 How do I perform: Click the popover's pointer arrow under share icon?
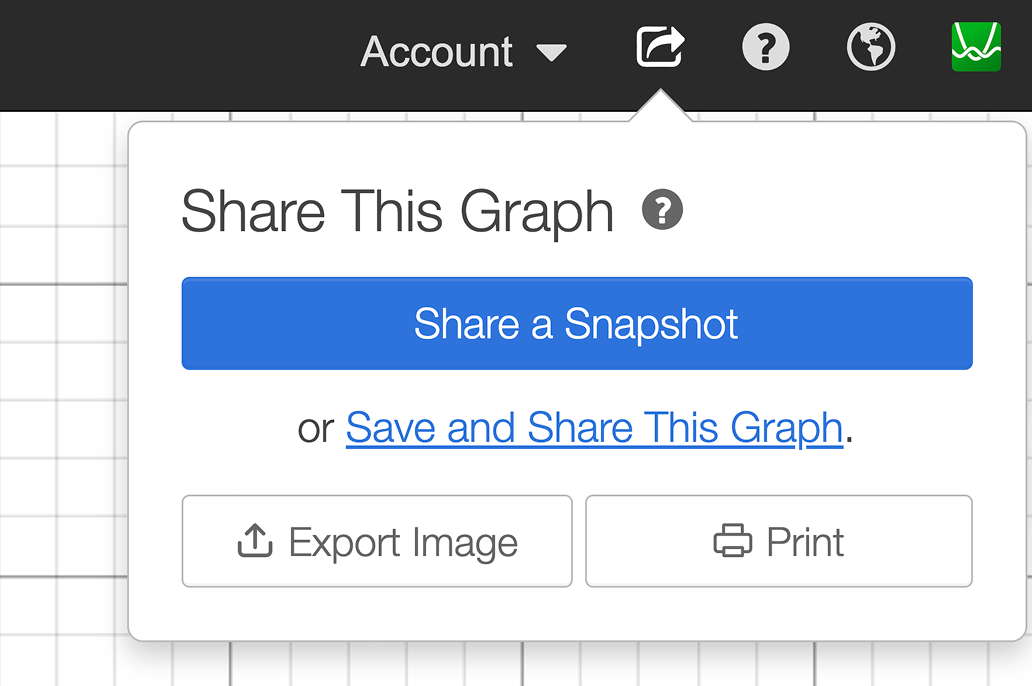[660, 108]
